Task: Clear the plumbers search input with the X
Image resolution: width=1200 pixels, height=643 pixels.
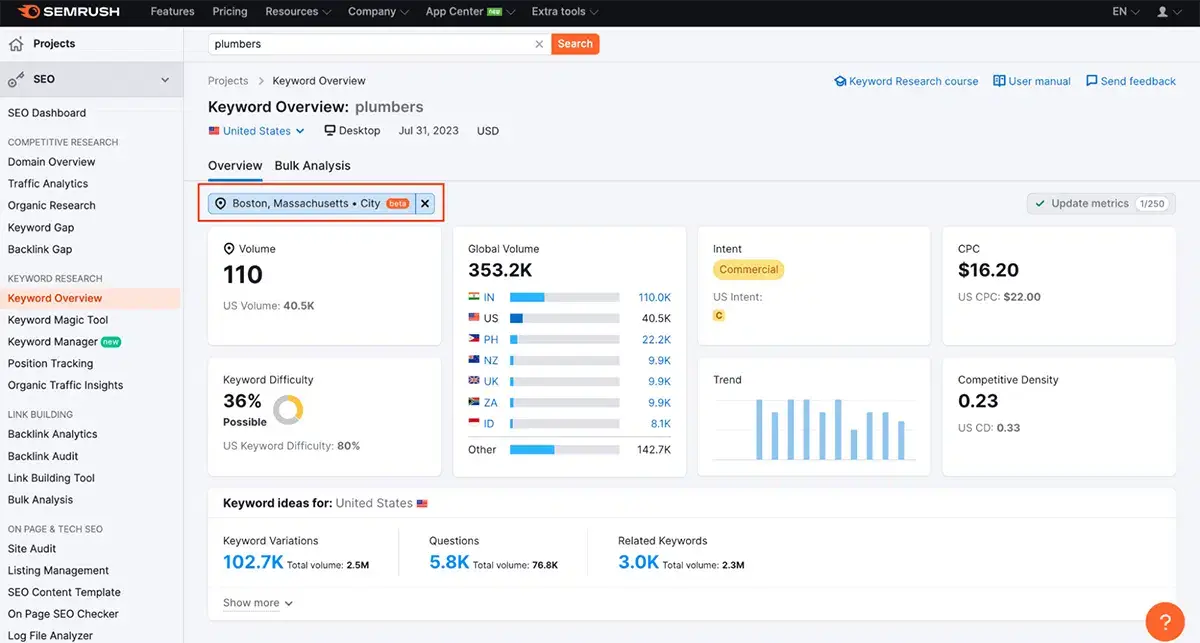Action: (539, 44)
